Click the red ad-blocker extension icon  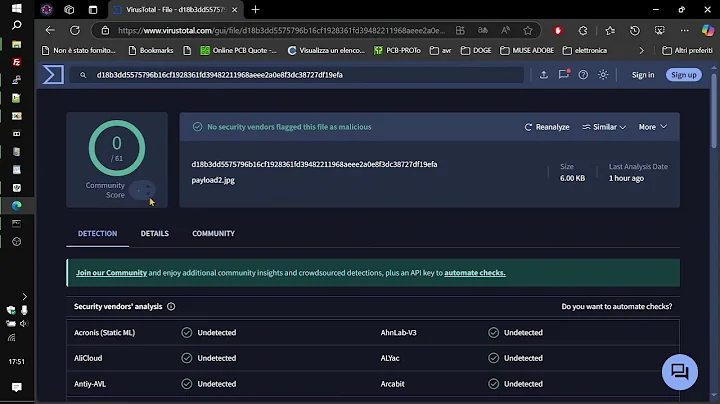coord(558,30)
